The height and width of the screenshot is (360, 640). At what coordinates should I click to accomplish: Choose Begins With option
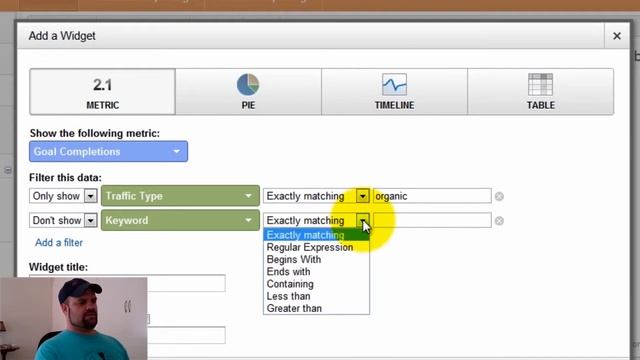pyautogui.click(x=316, y=260)
